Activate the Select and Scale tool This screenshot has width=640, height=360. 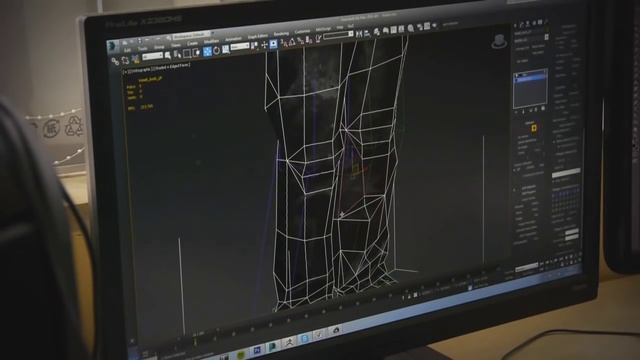click(225, 49)
